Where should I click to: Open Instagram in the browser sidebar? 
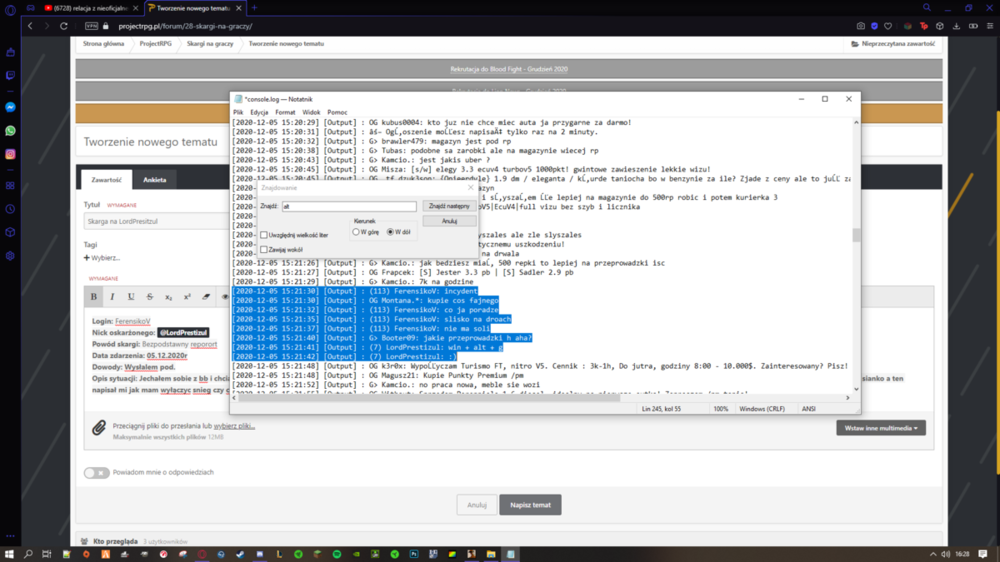(x=10, y=154)
